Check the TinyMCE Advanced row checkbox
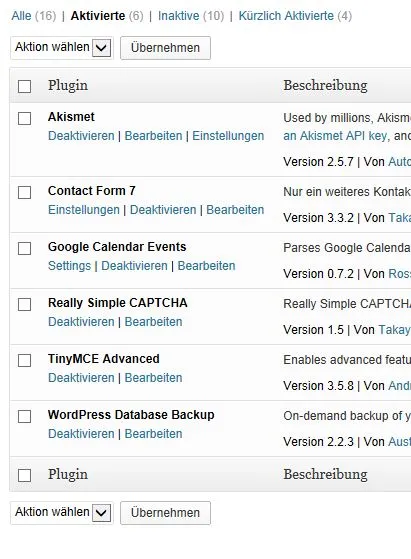This screenshot has width=411, height=559. click(x=25, y=360)
